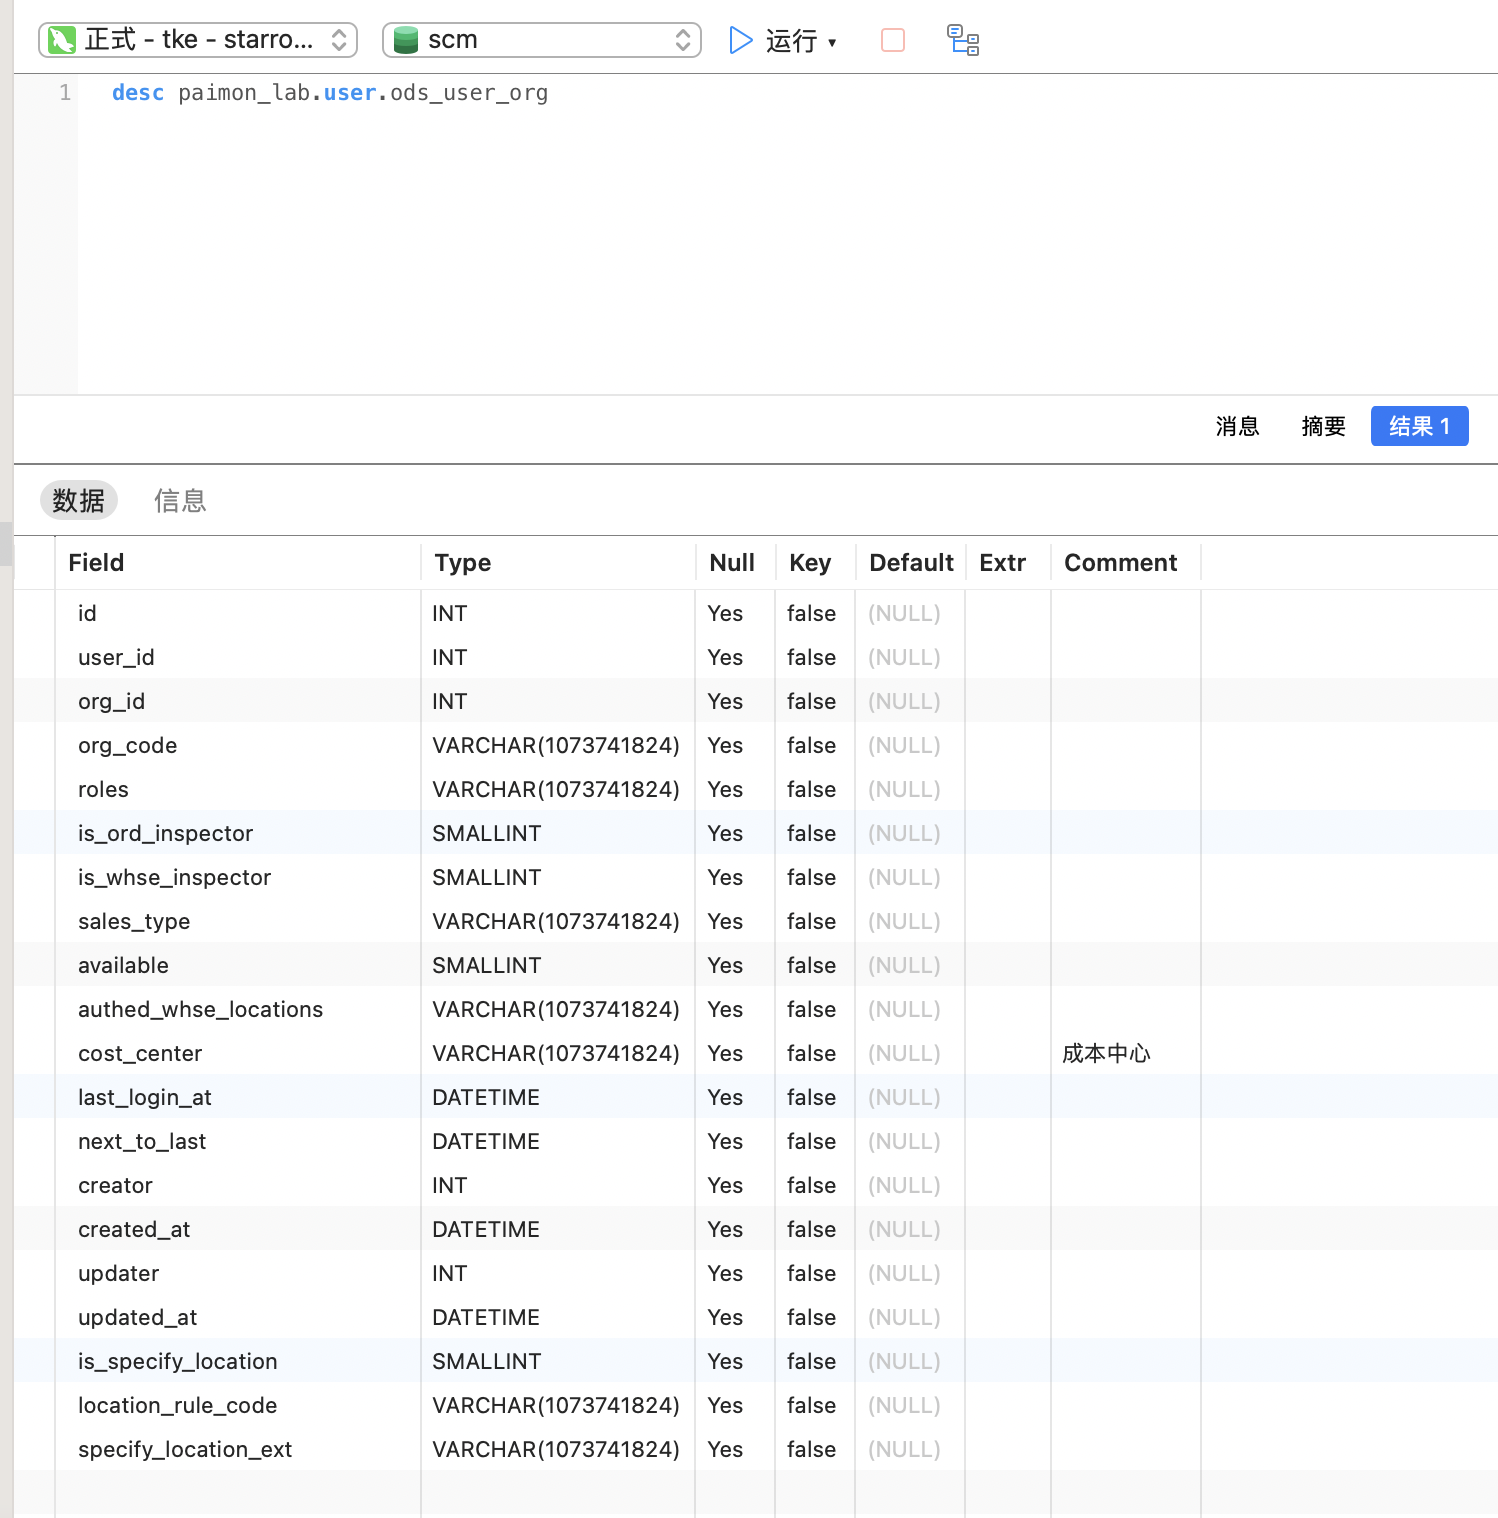Open the scm database dropdown

[x=541, y=40]
